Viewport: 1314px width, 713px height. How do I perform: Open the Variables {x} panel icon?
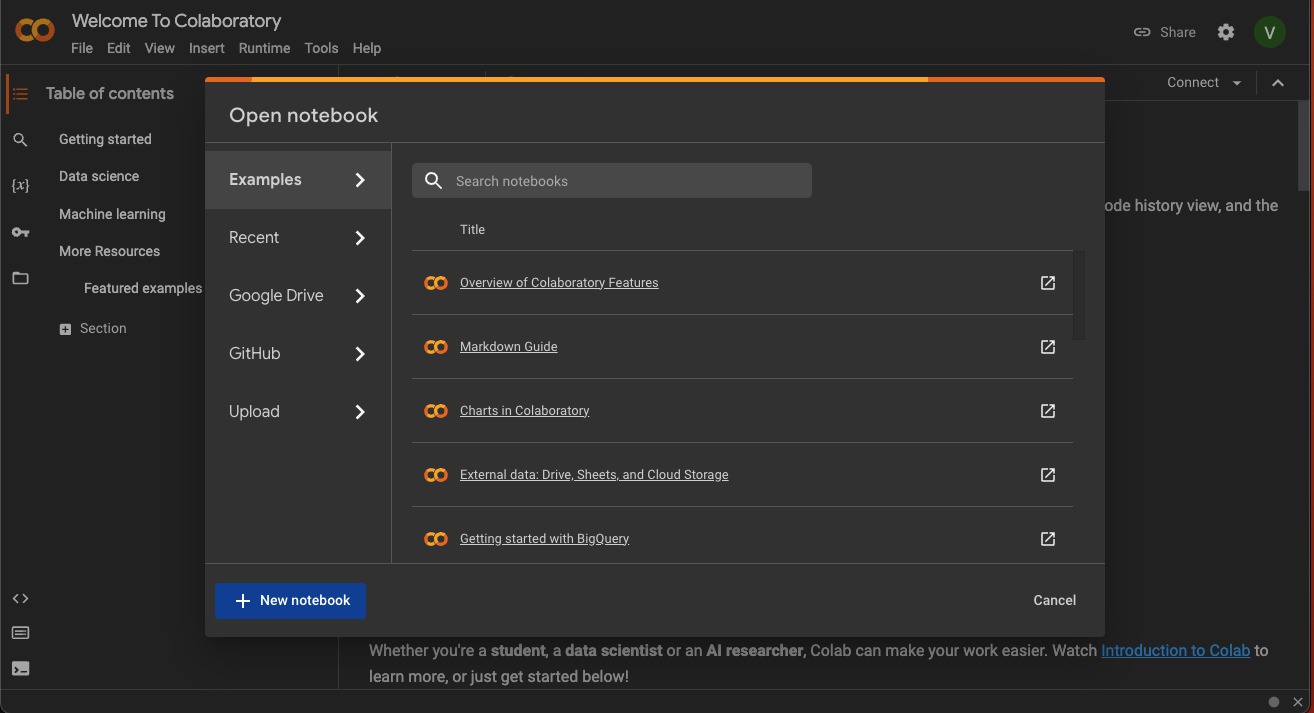pyautogui.click(x=20, y=186)
